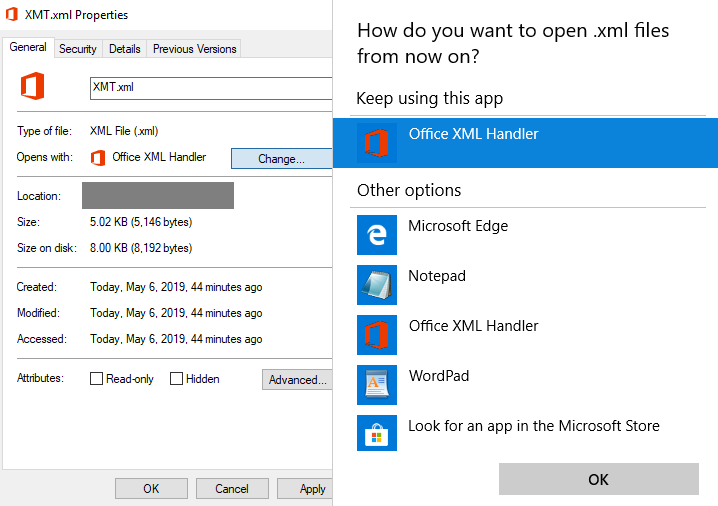The width and height of the screenshot is (718, 506).
Task: Click the Office icon in Properties title bar
Action: [11, 15]
